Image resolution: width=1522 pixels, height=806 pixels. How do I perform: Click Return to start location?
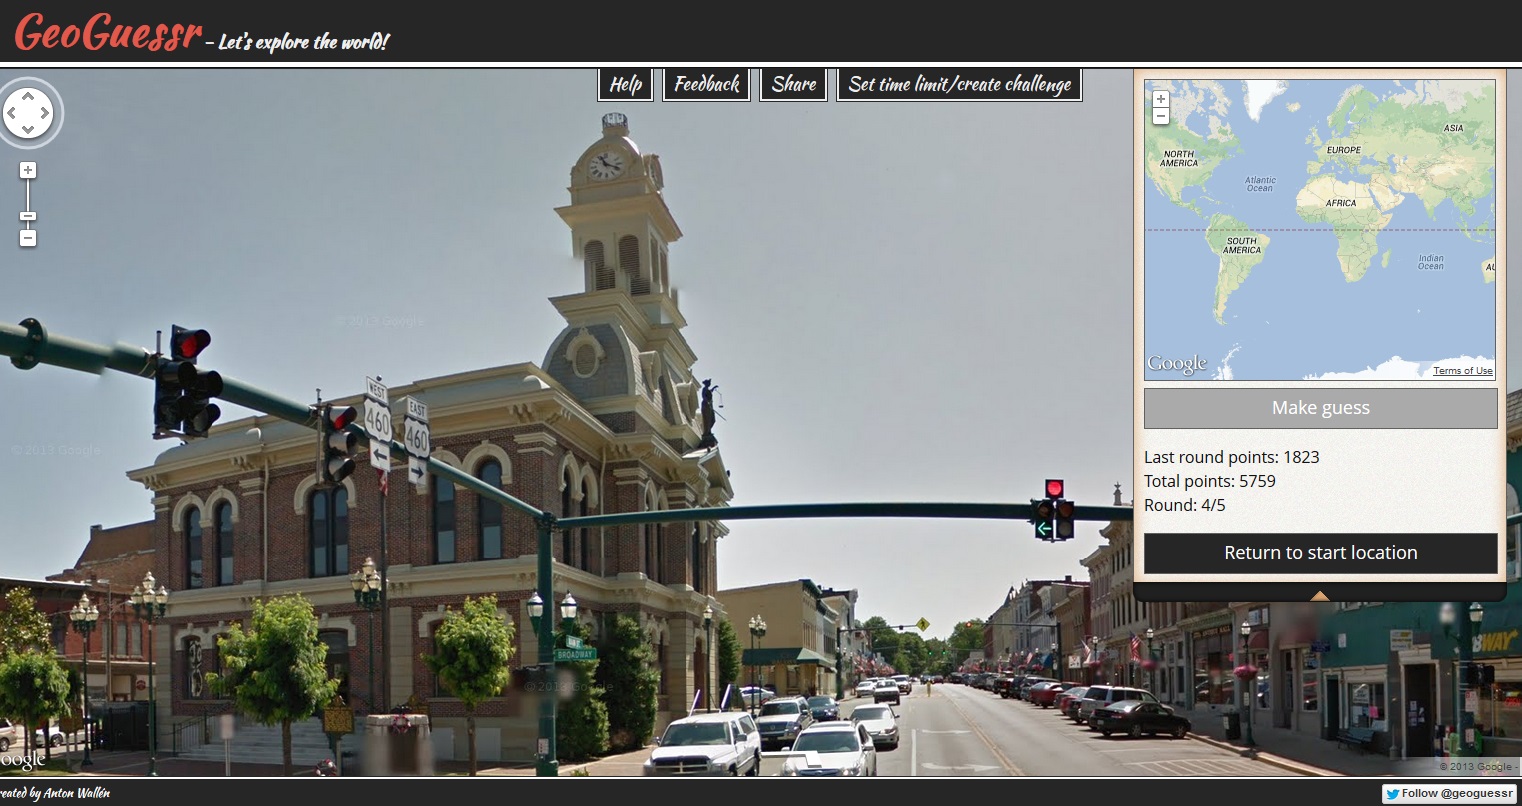(x=1320, y=553)
